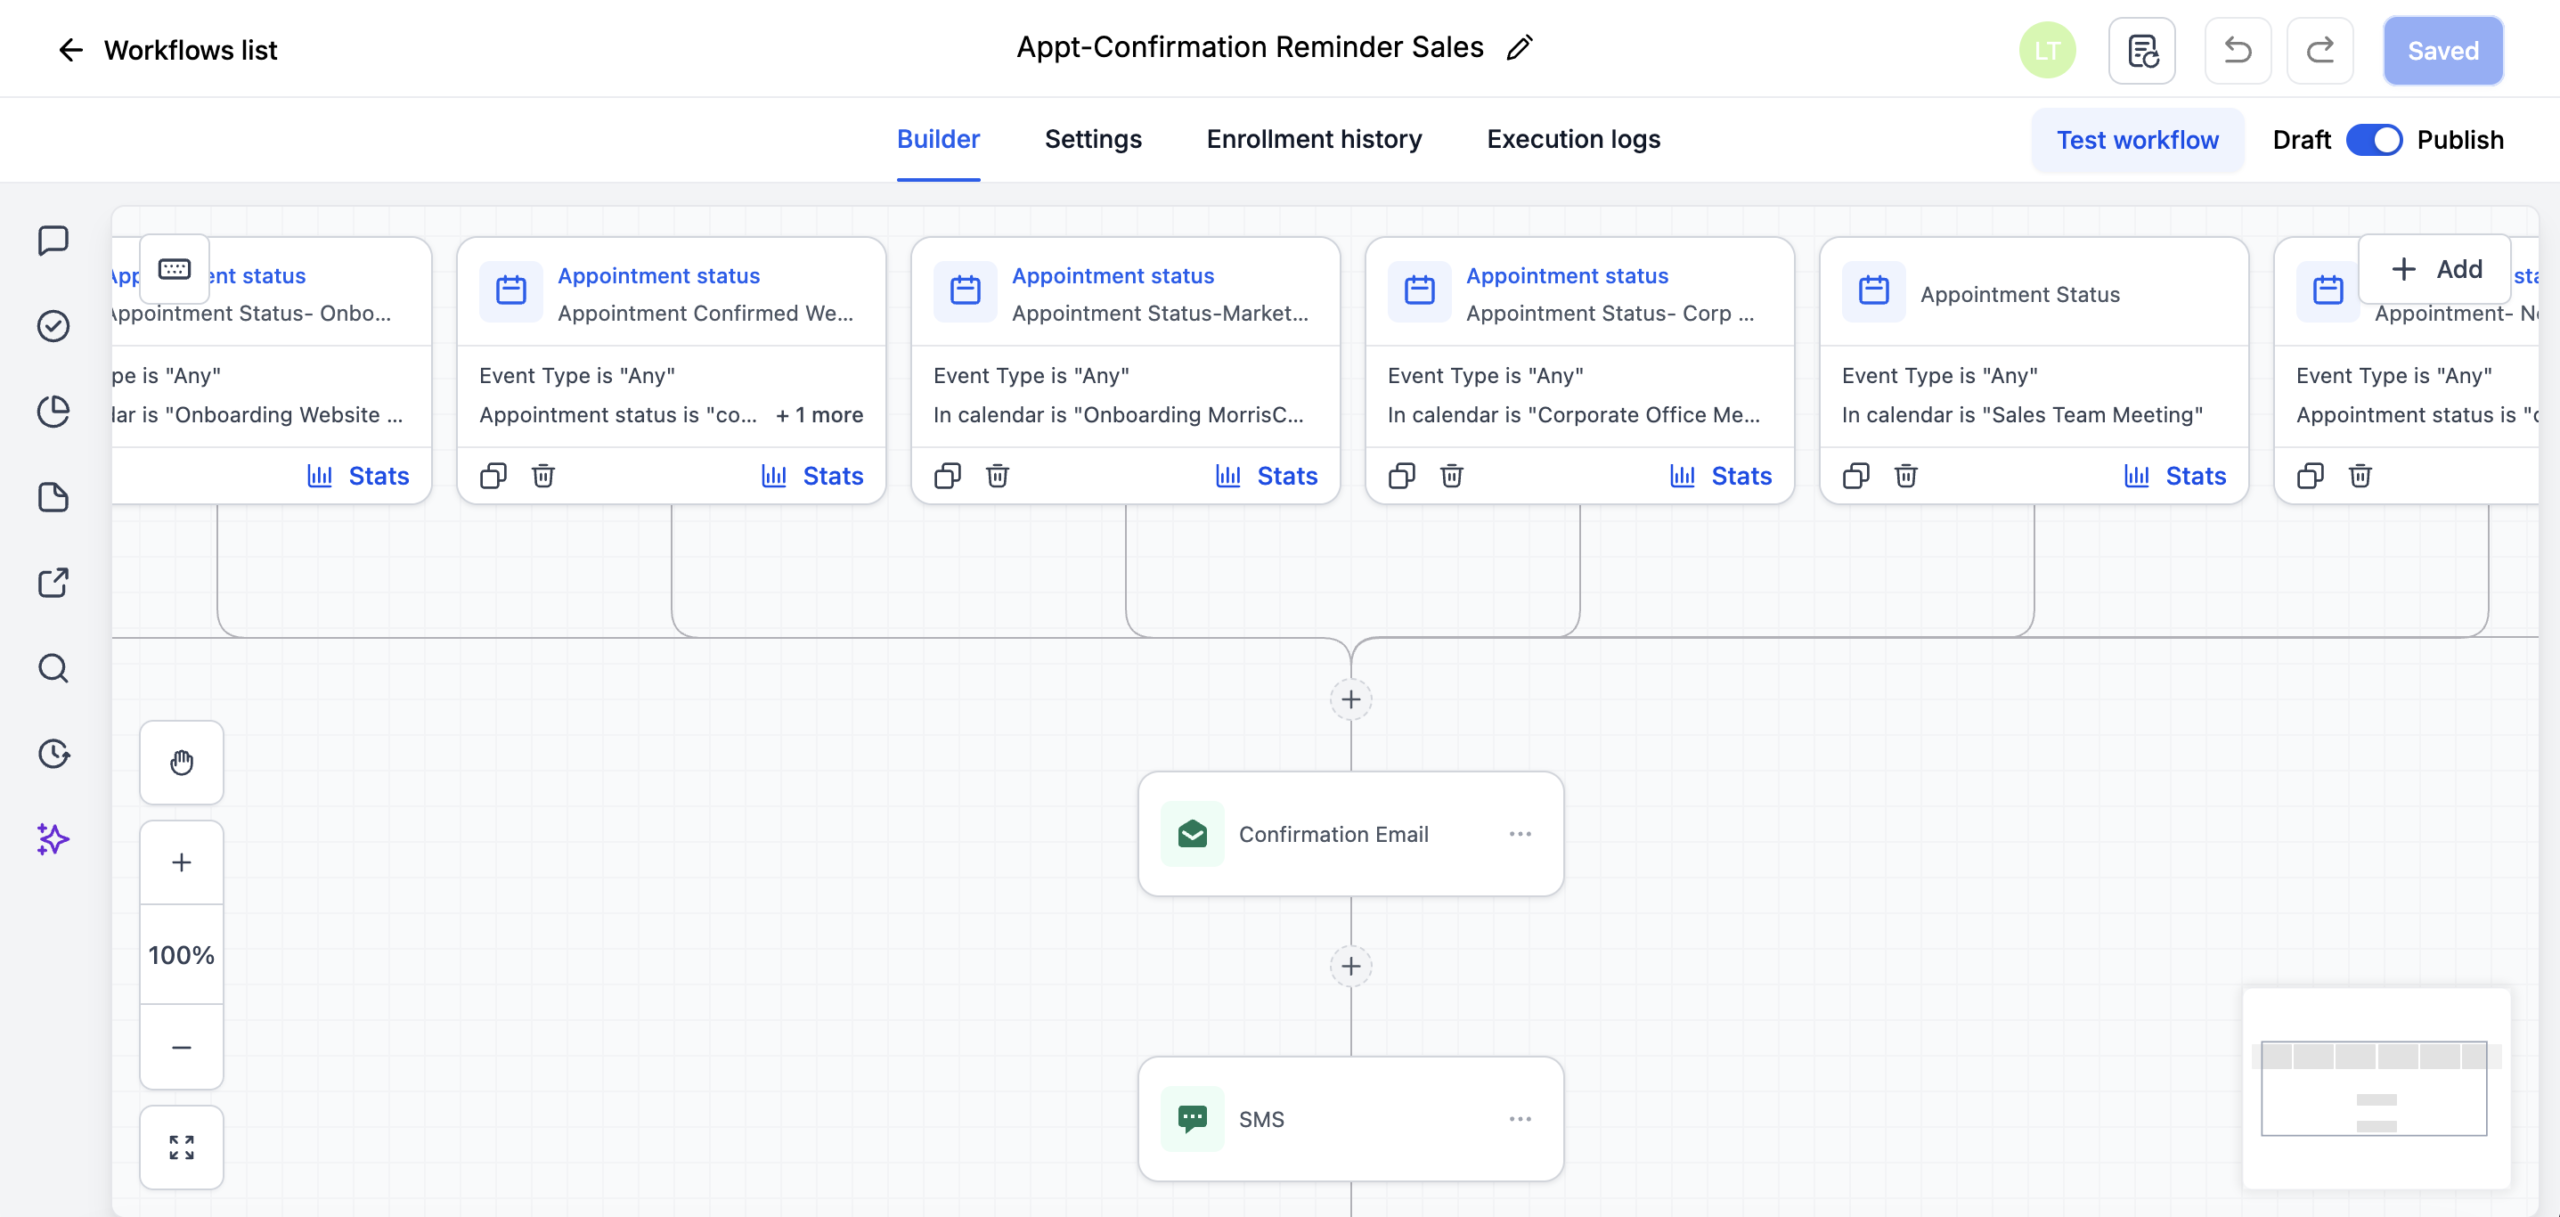Delete the Appointment Confirmed trigger

pos(543,476)
